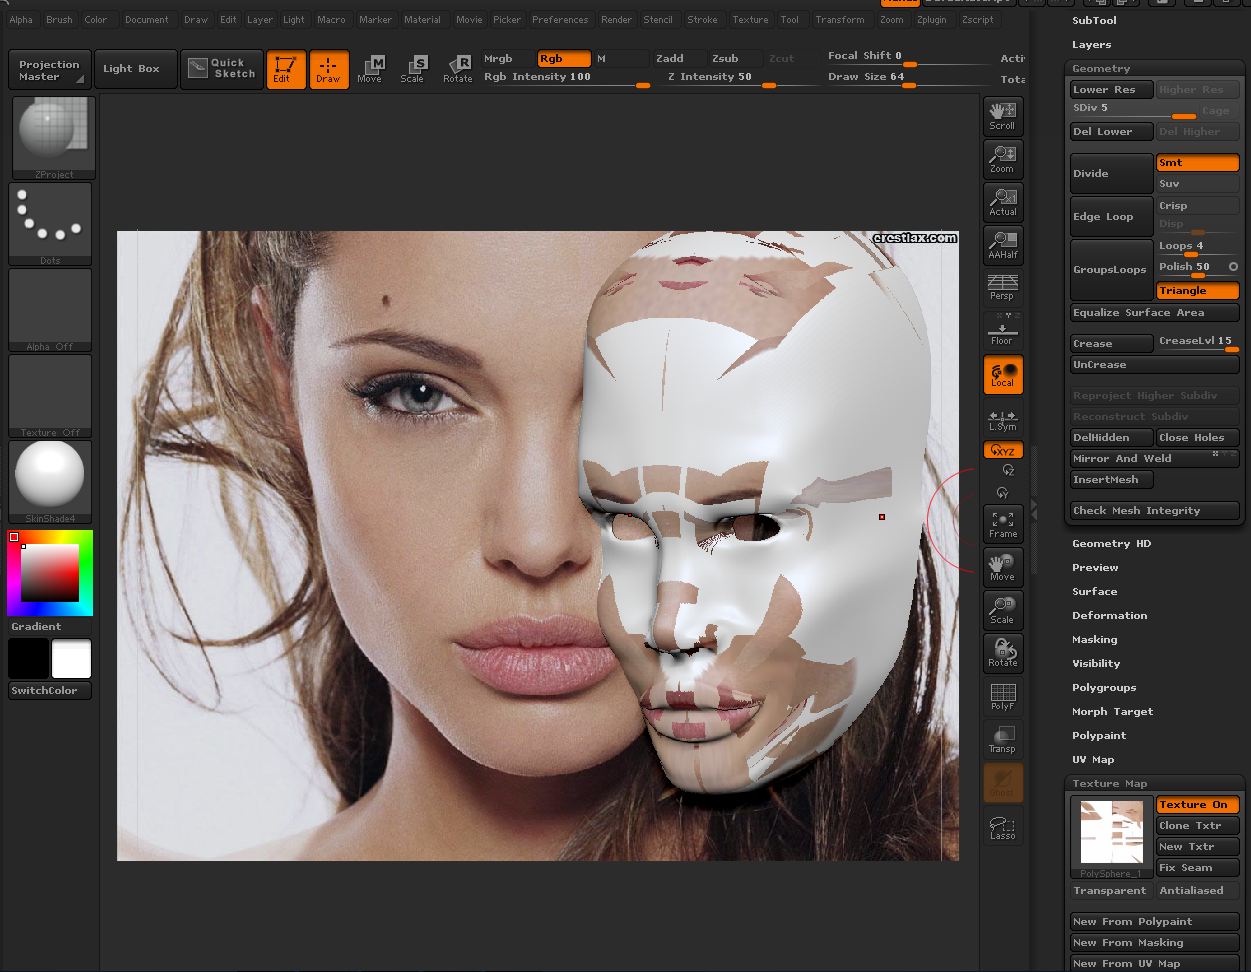
Task: Click the Divide geometry button
Action: coord(1112,174)
